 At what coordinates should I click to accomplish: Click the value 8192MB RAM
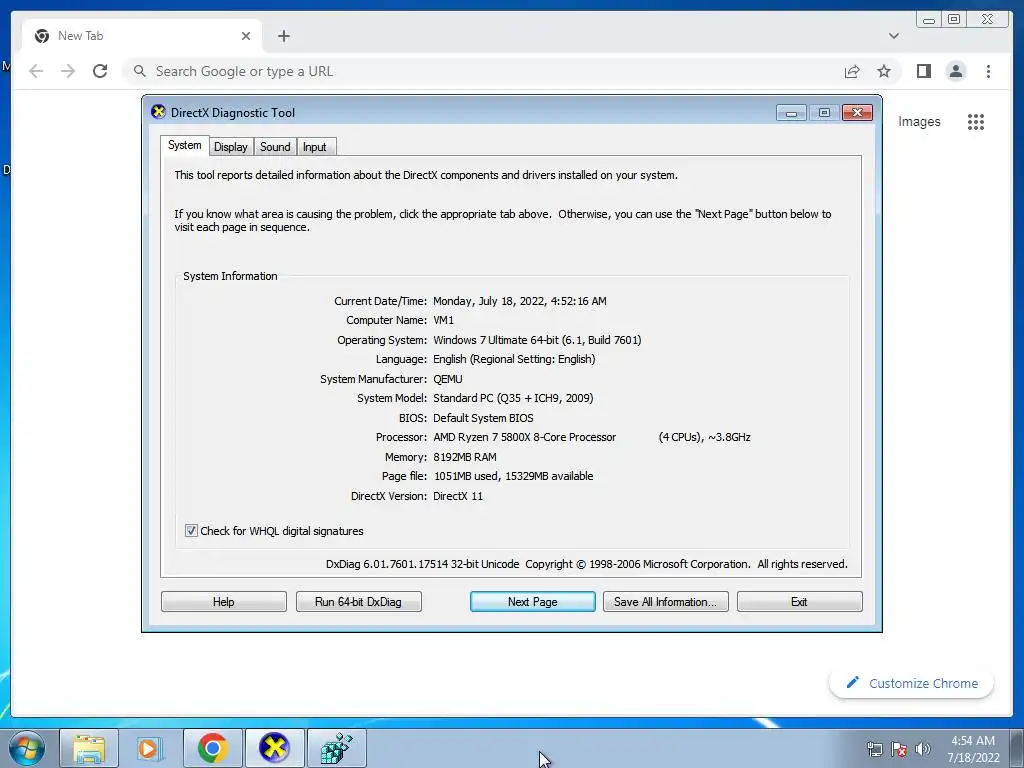[464, 457]
